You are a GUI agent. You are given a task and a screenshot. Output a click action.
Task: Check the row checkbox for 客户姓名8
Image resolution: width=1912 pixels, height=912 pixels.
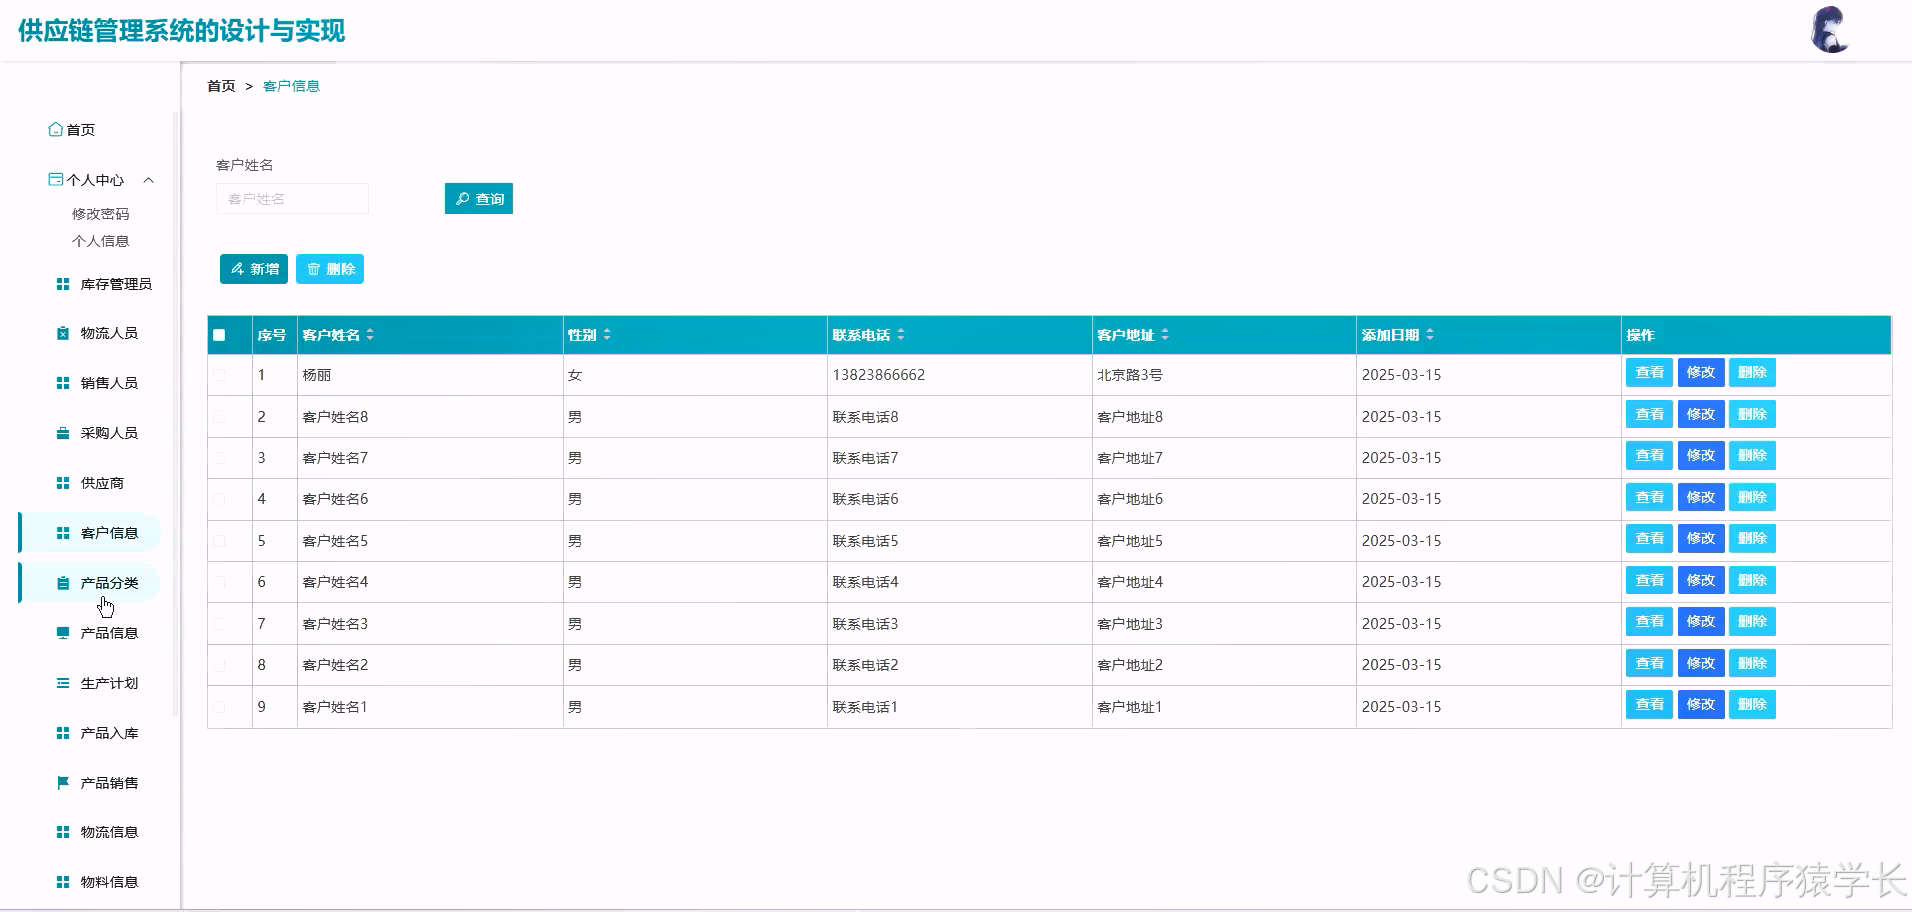219,417
